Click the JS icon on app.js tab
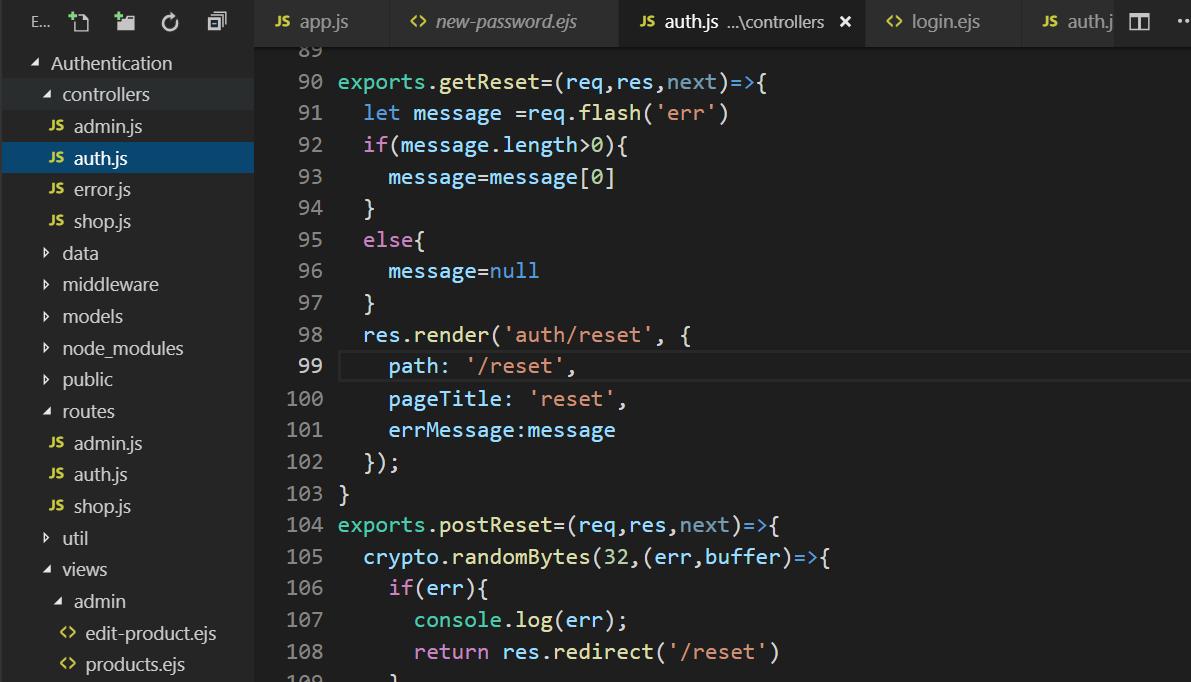Image resolution: width=1191 pixels, height=682 pixels. coord(283,21)
